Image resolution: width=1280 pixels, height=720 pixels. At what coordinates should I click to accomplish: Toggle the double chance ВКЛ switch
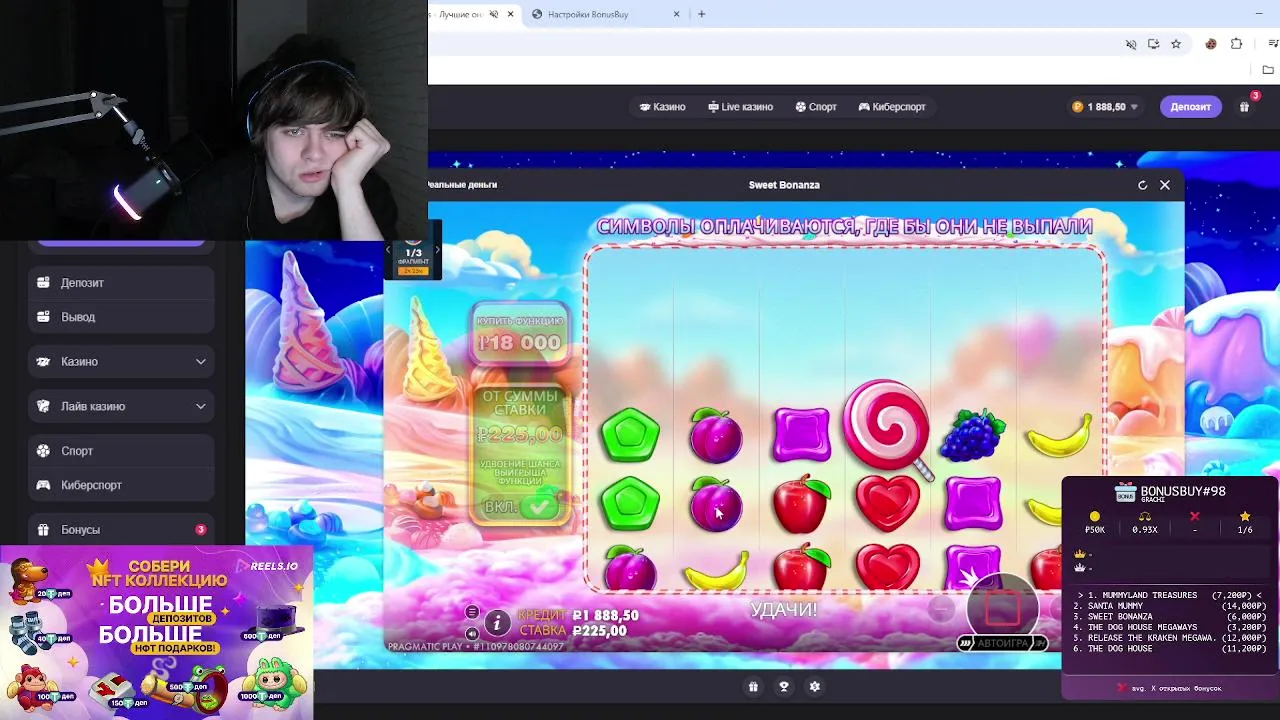point(520,507)
